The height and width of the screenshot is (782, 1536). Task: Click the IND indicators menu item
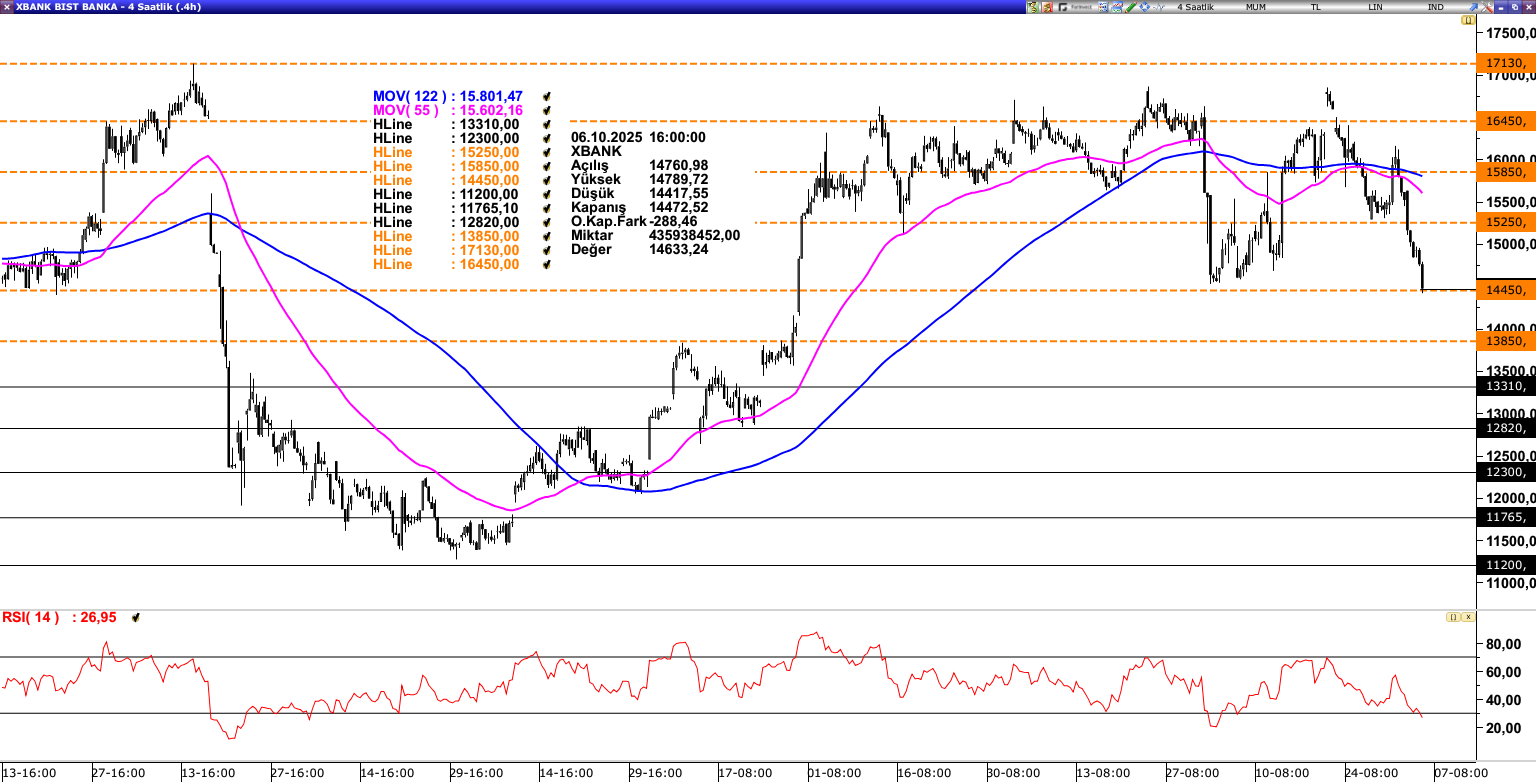click(x=1435, y=7)
